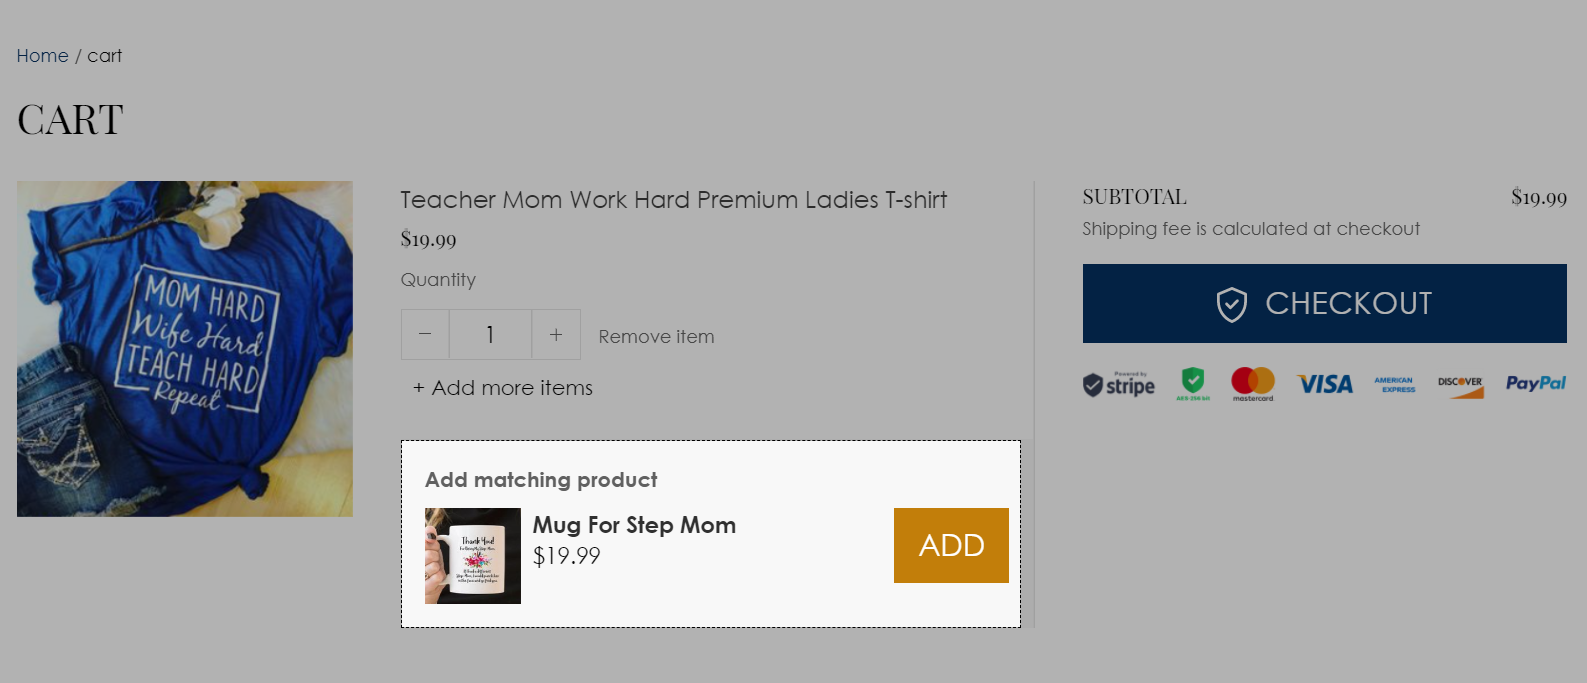Expand the cart with Add more items
Image resolution: width=1587 pixels, height=683 pixels.
click(x=501, y=388)
